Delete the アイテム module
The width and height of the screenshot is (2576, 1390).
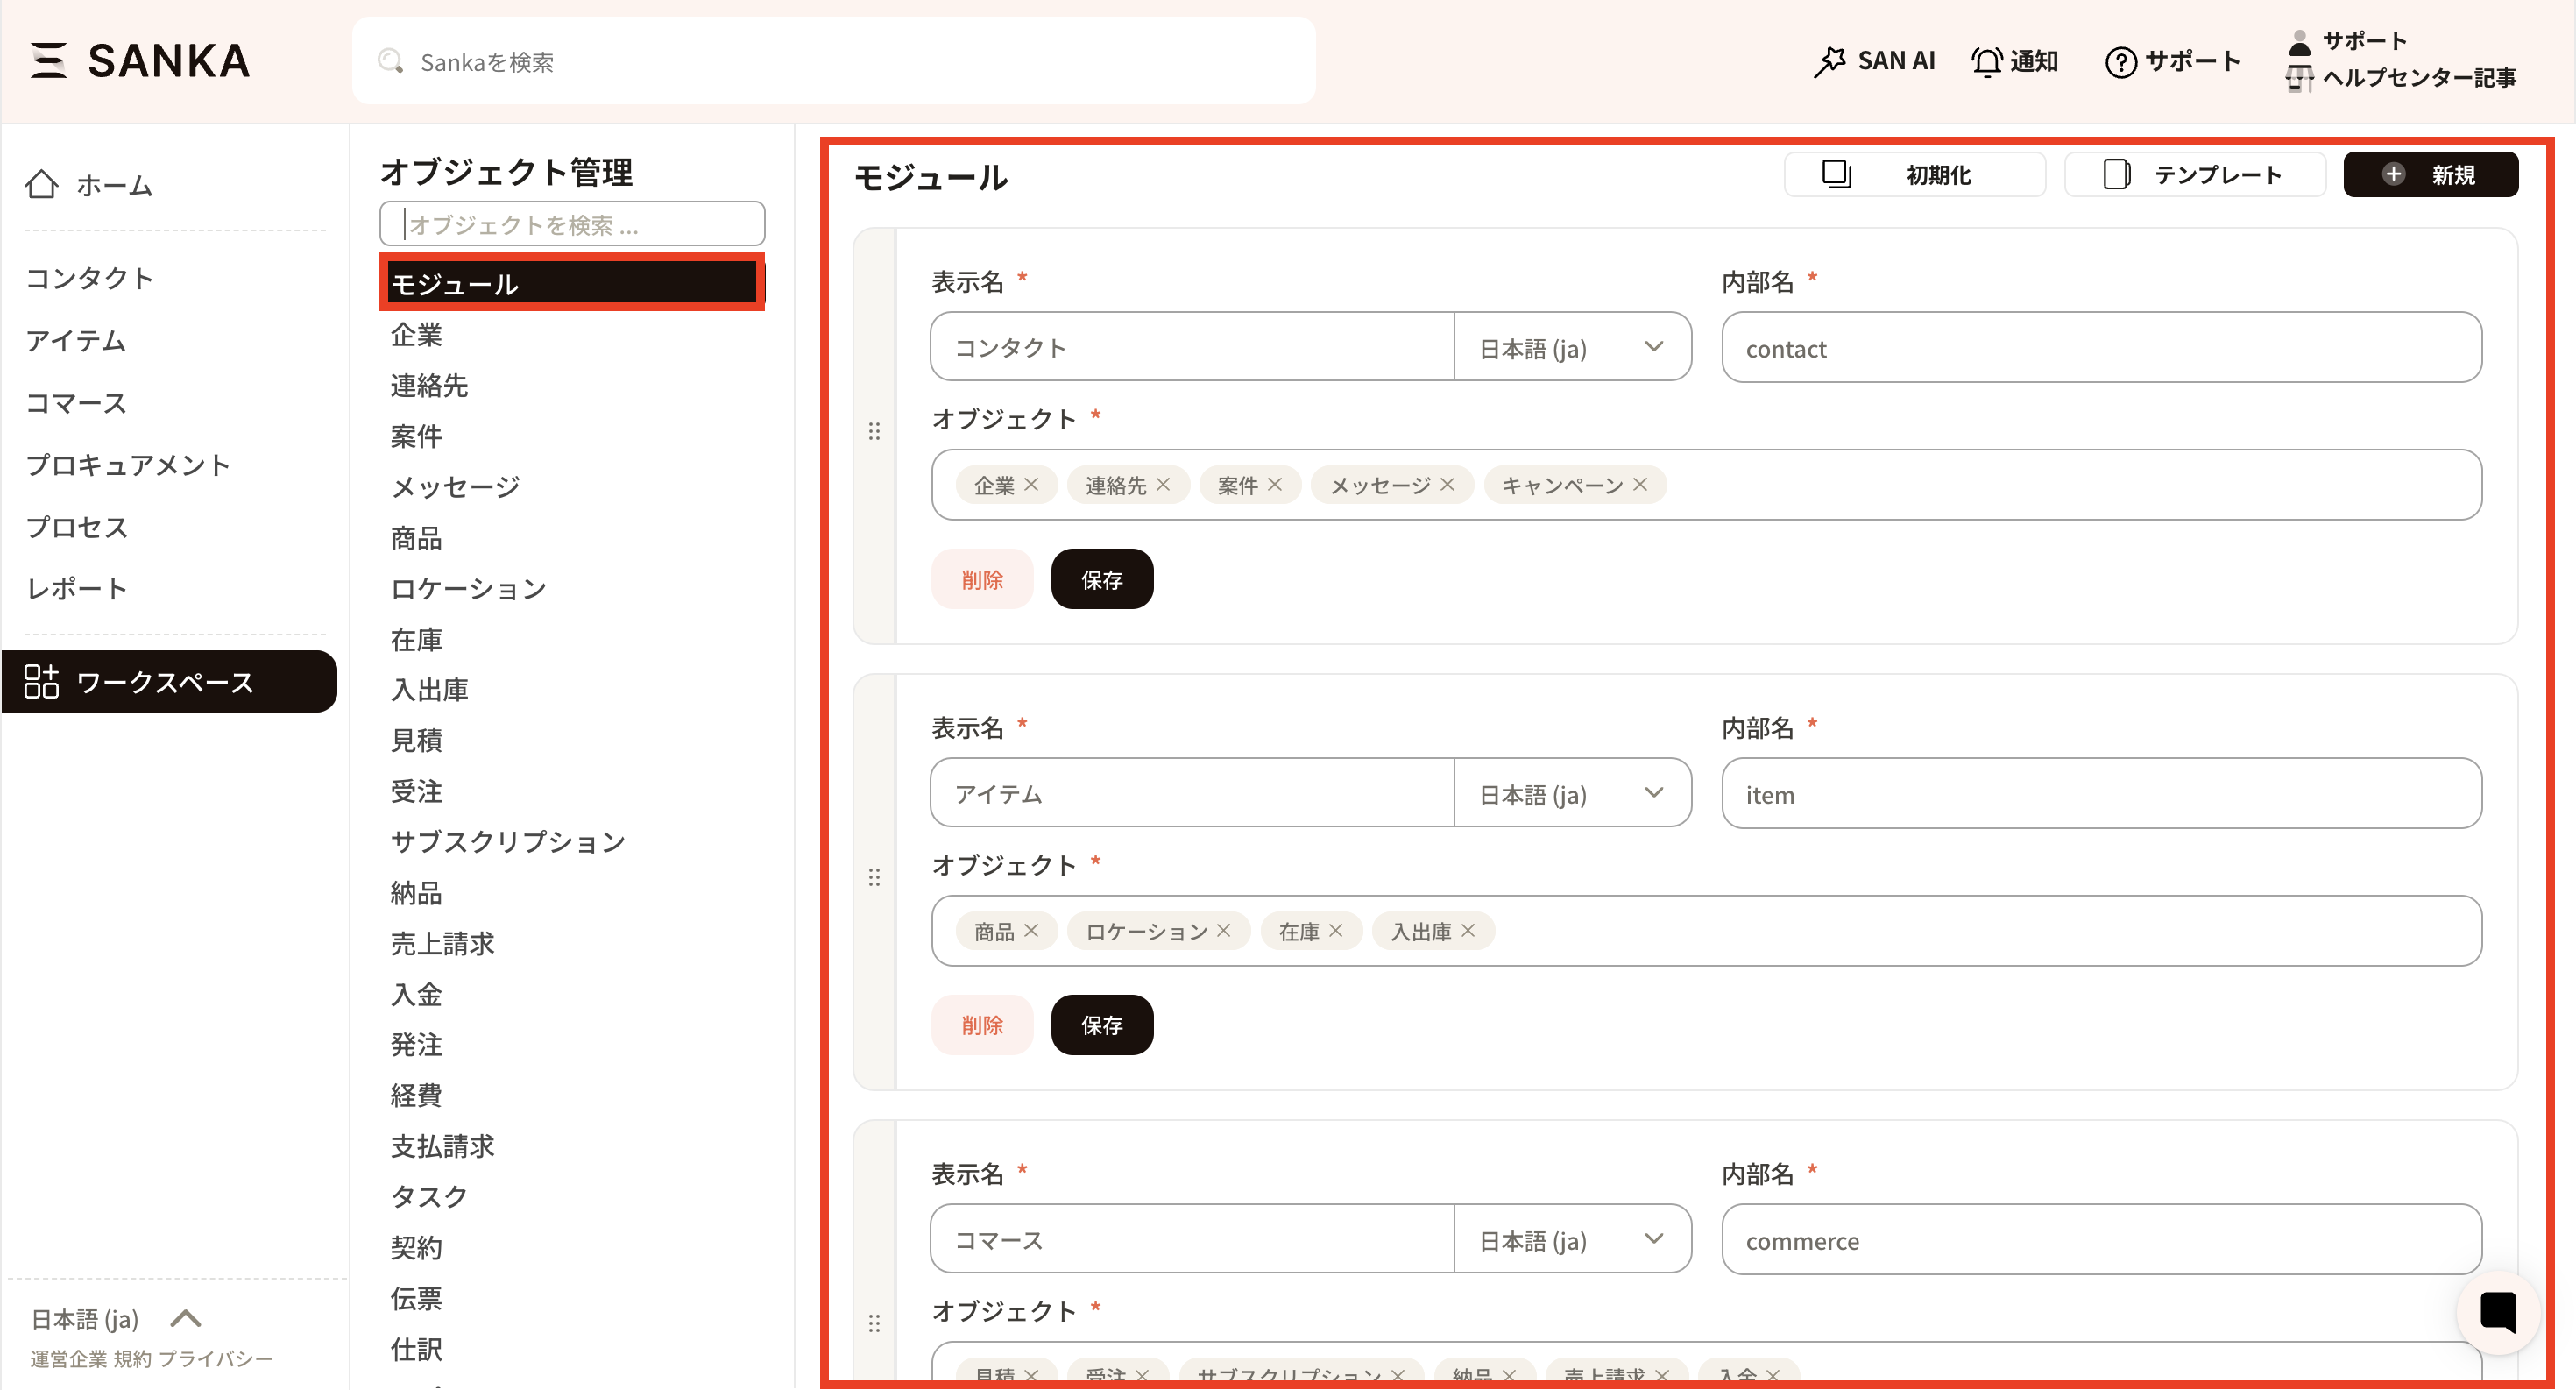pyautogui.click(x=982, y=1025)
